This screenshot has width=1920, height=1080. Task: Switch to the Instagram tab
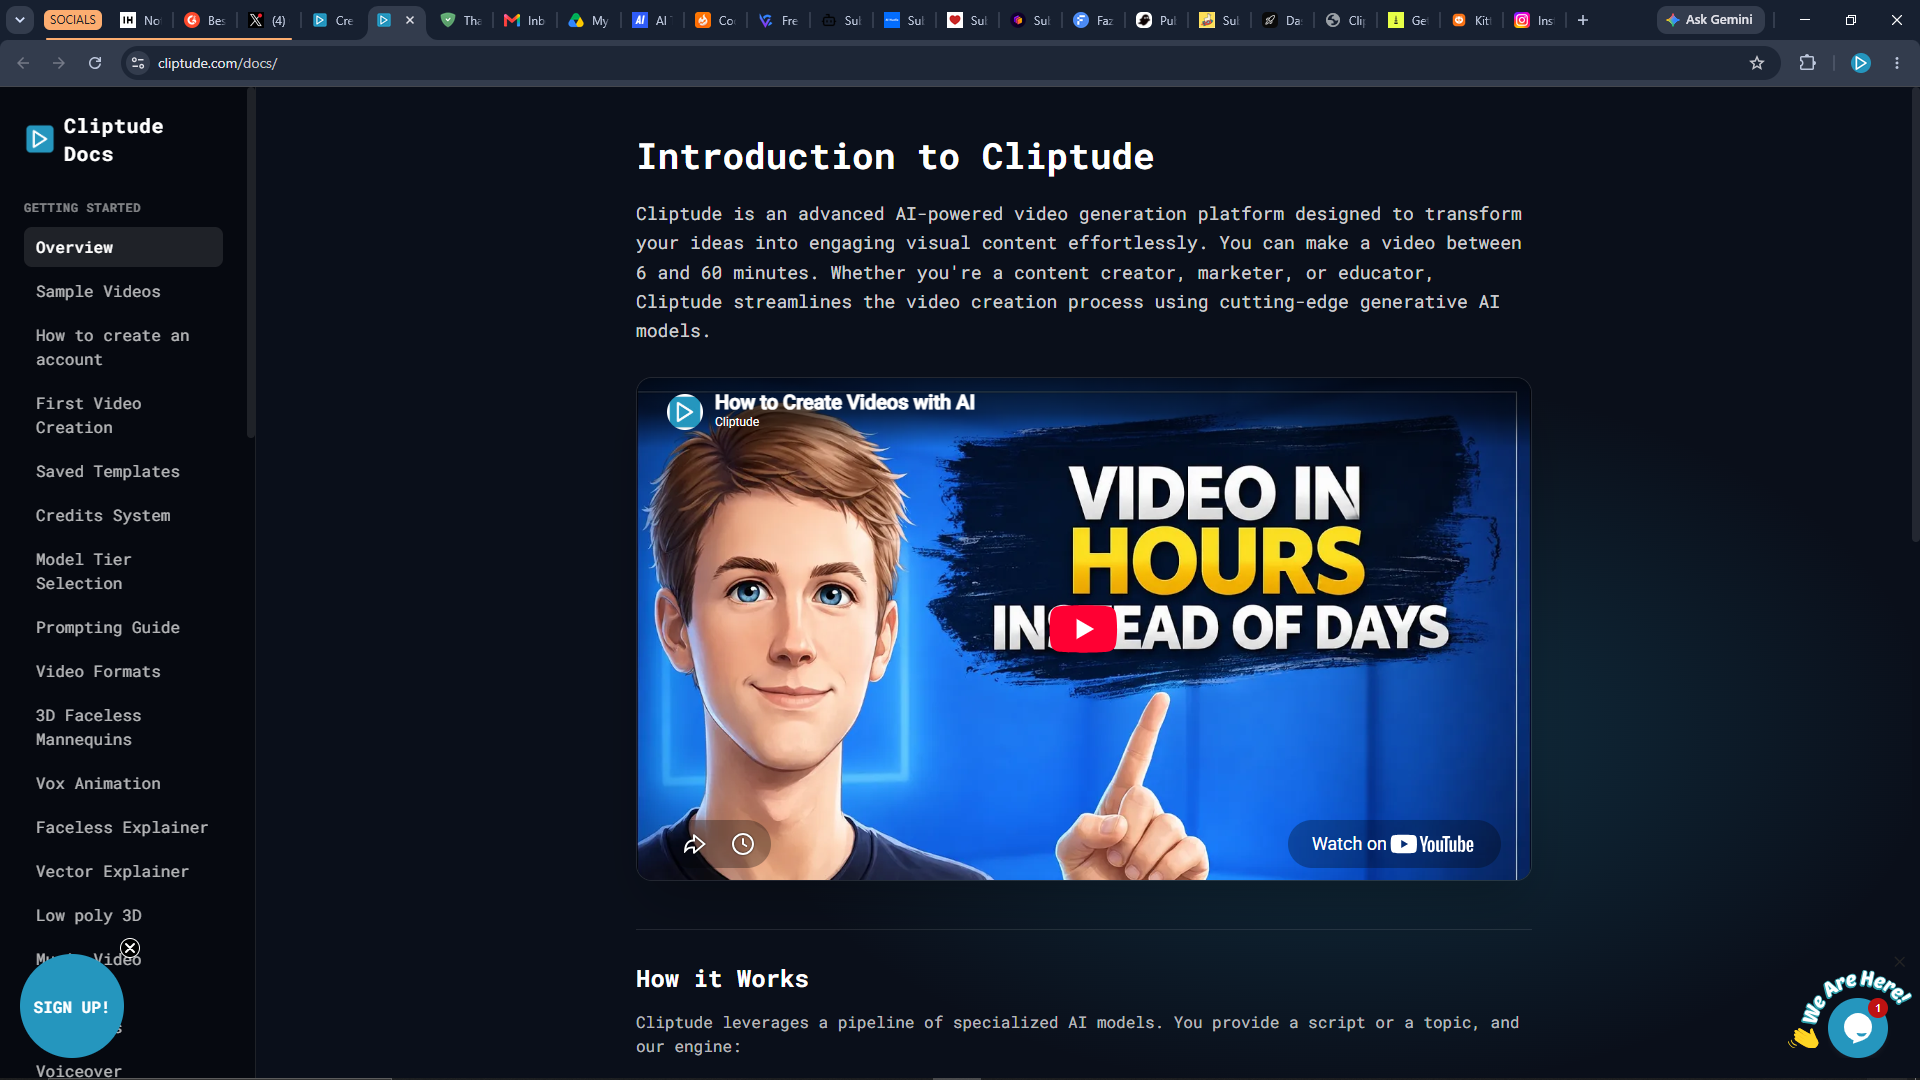[x=1534, y=20]
